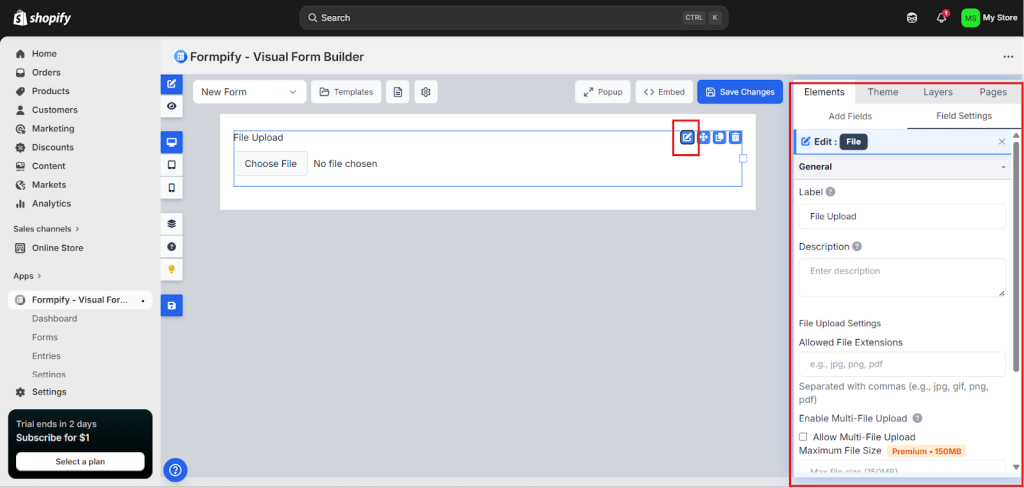
Task: Duplicate the File Upload field via copy icon
Action: point(719,137)
